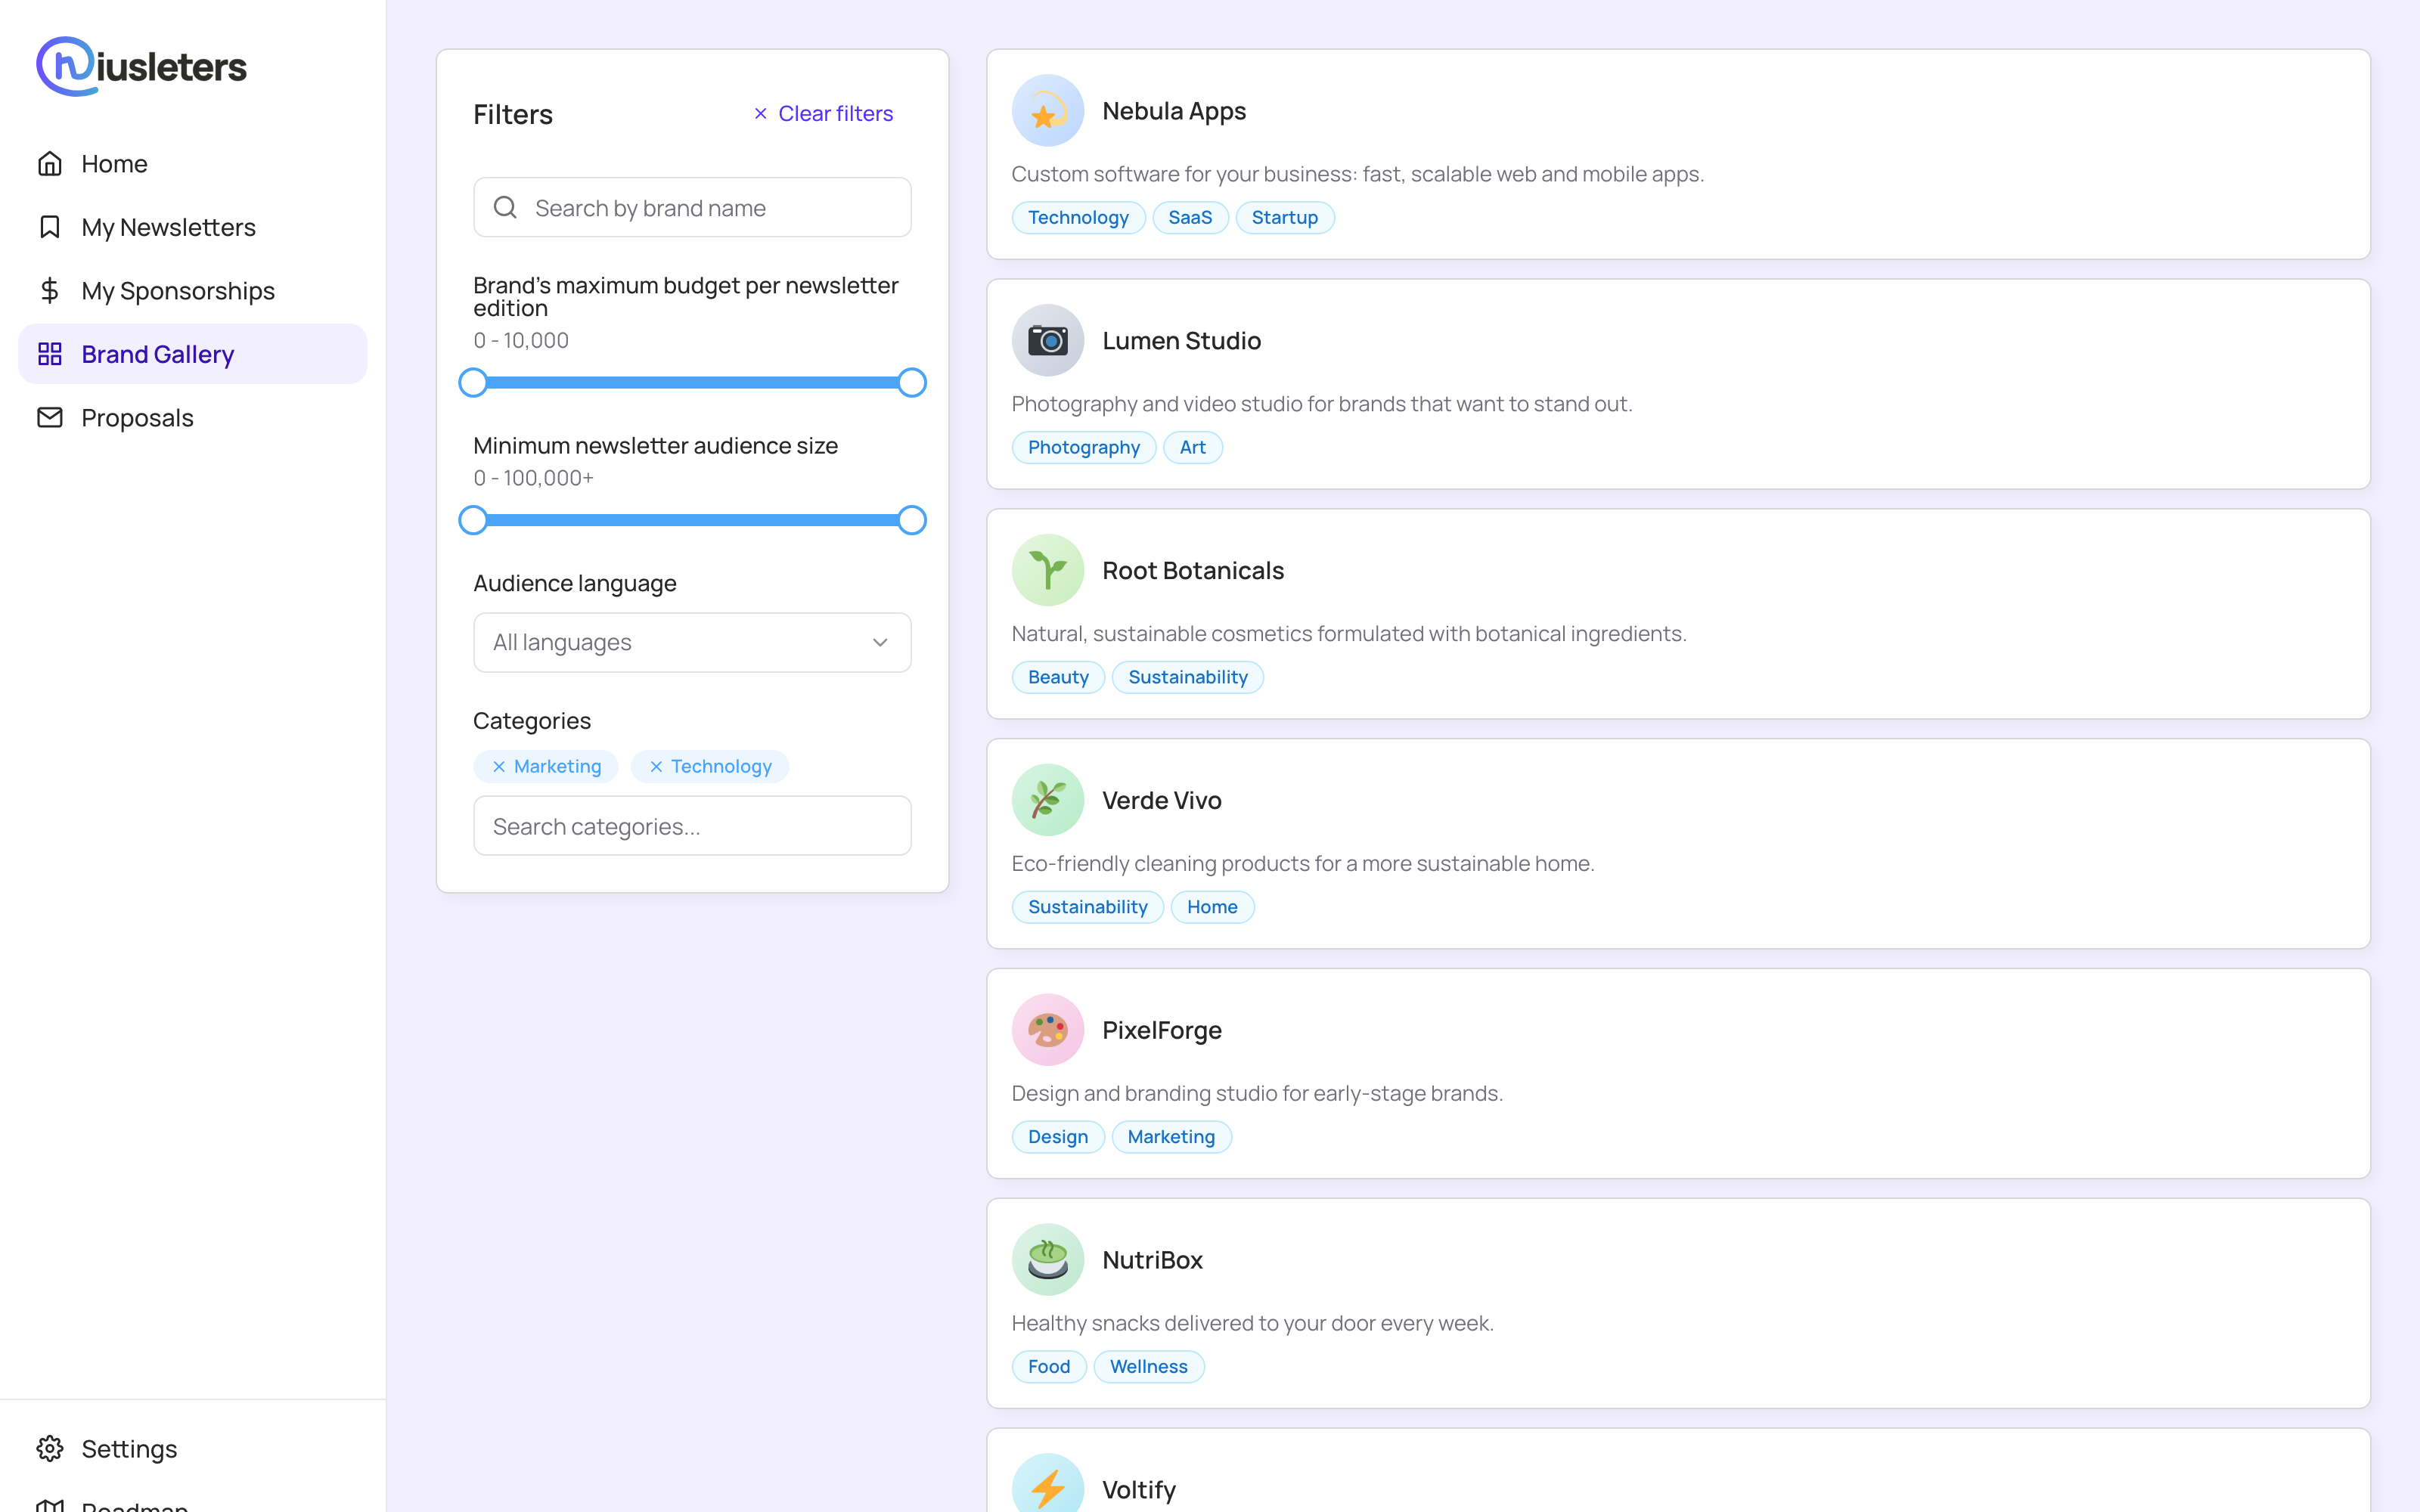2420x1512 pixels.
Task: Click the Design tag
Action: pos(1058,1137)
